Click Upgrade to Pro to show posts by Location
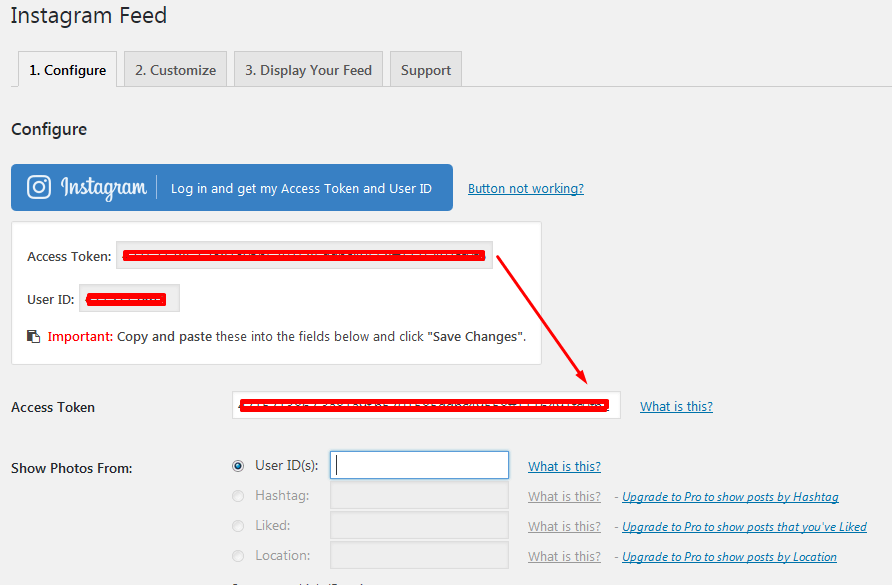 (729, 557)
